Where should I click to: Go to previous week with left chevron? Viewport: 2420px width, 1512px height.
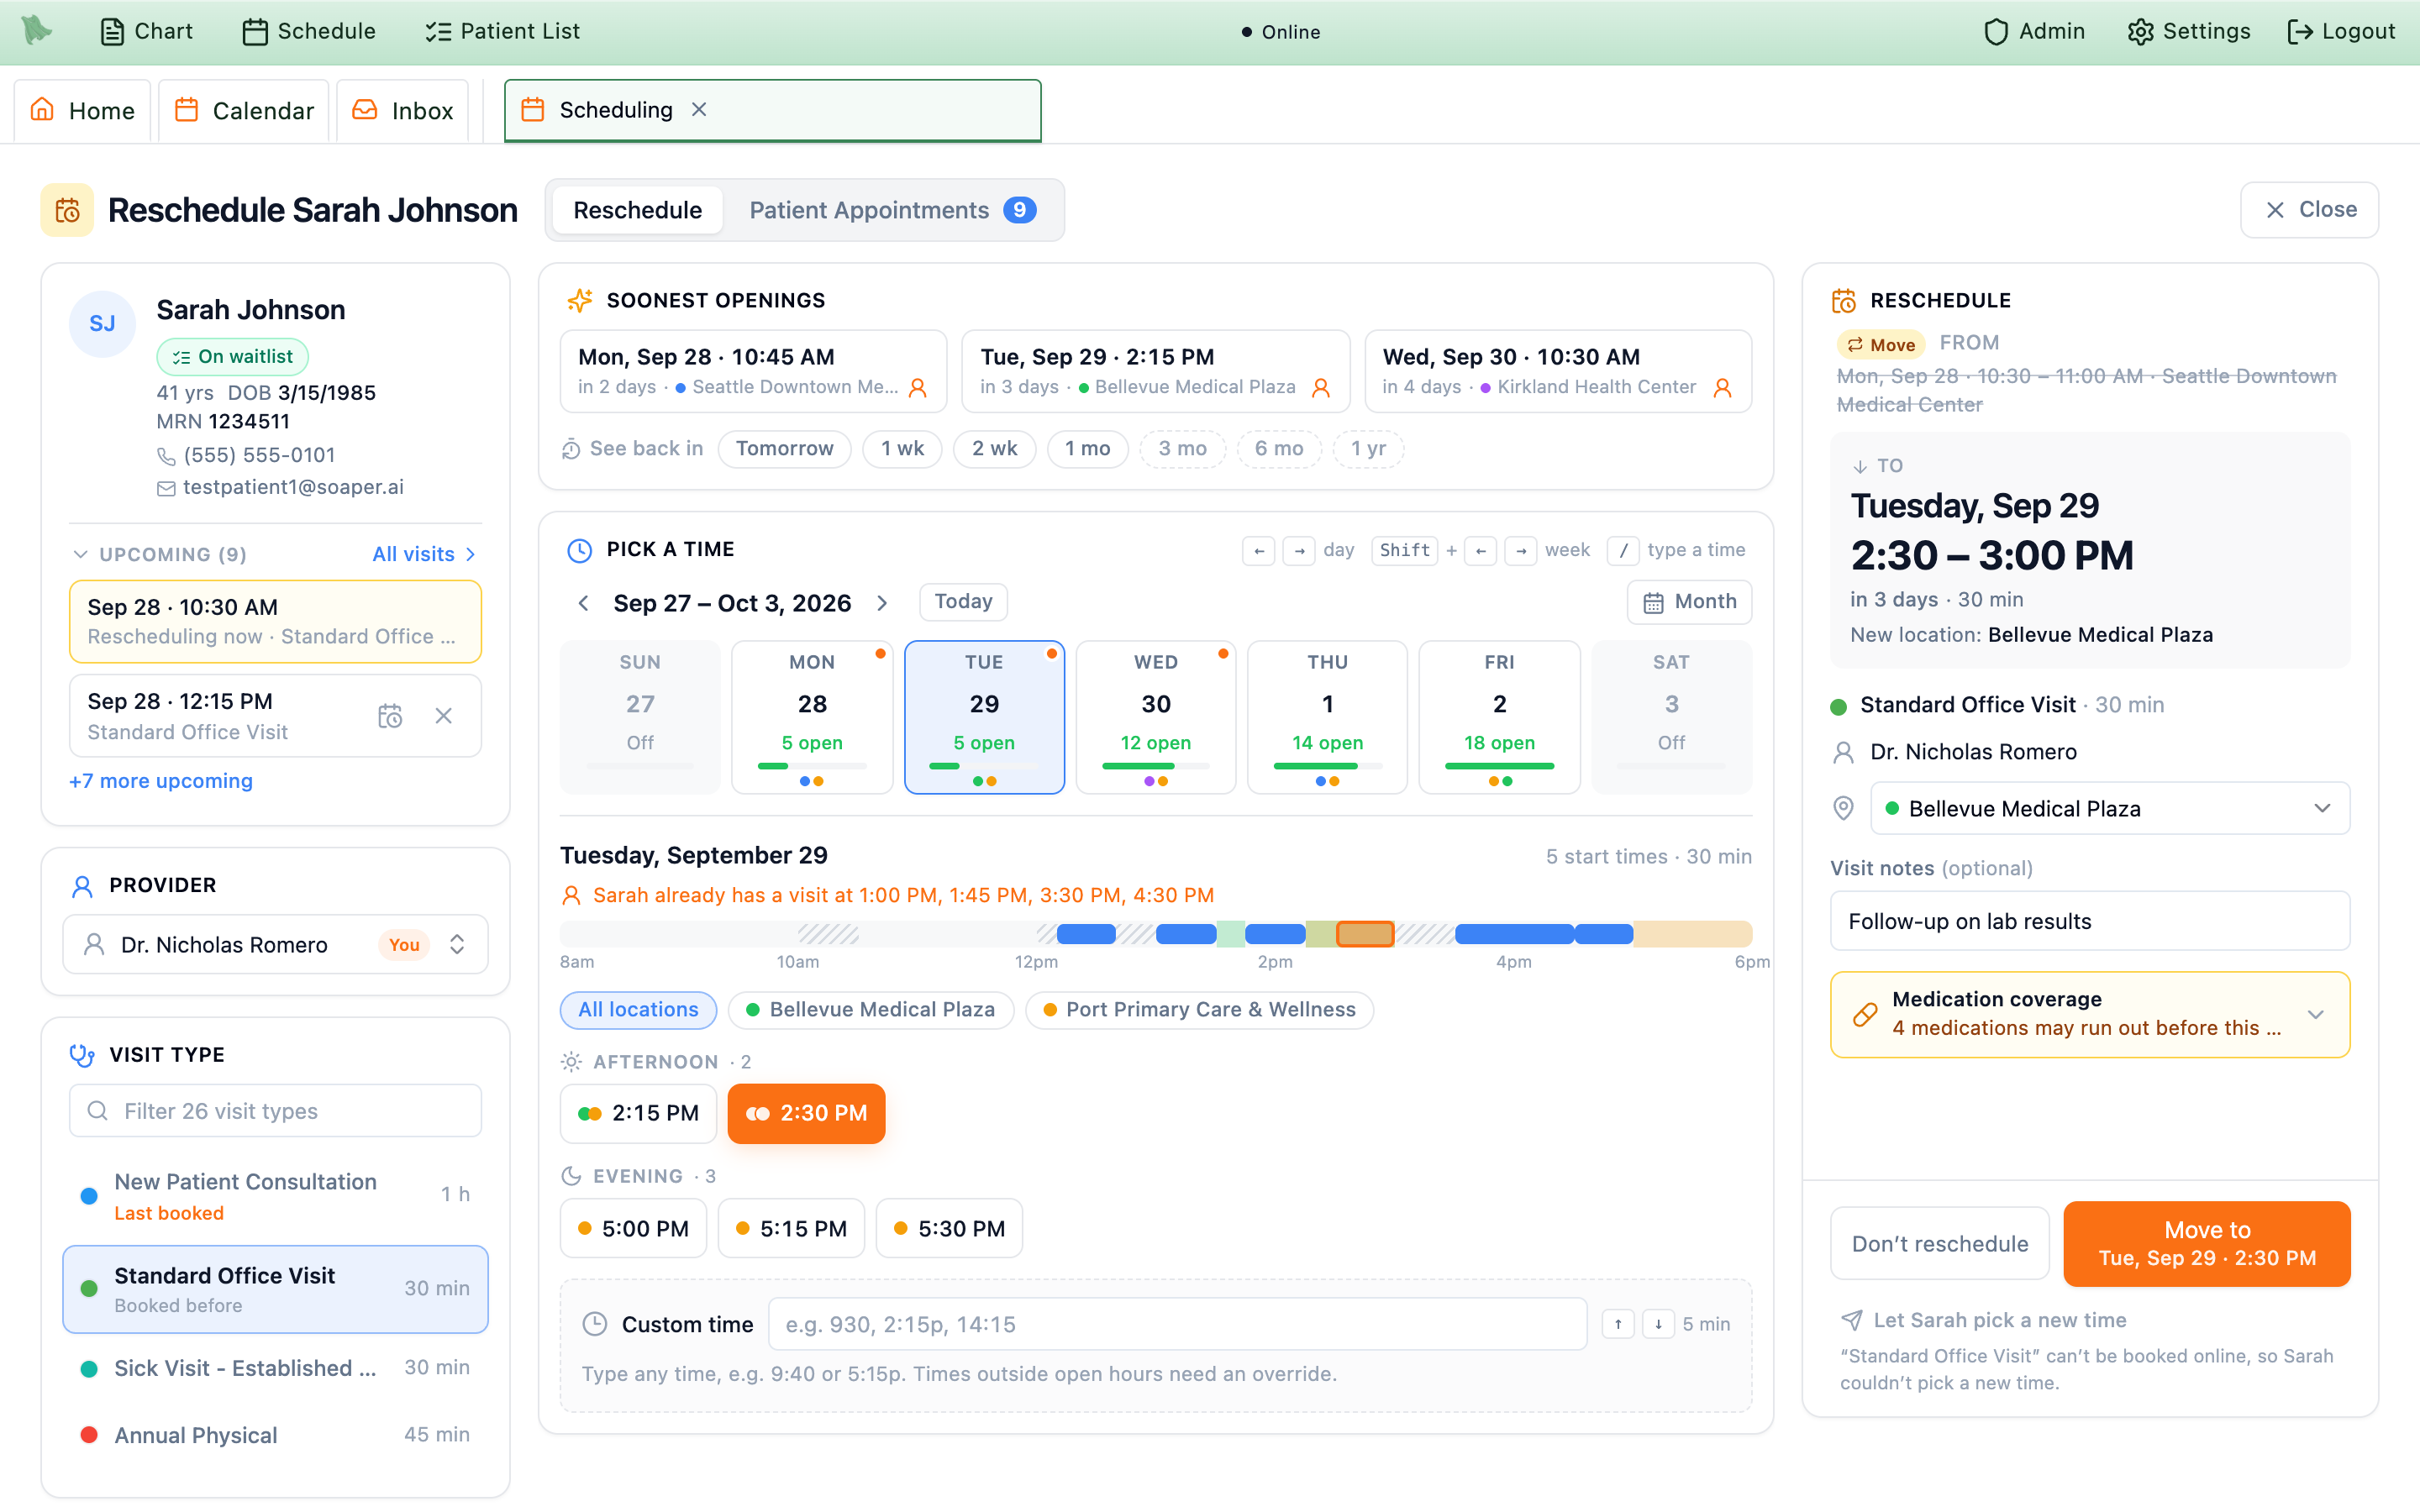click(x=584, y=603)
